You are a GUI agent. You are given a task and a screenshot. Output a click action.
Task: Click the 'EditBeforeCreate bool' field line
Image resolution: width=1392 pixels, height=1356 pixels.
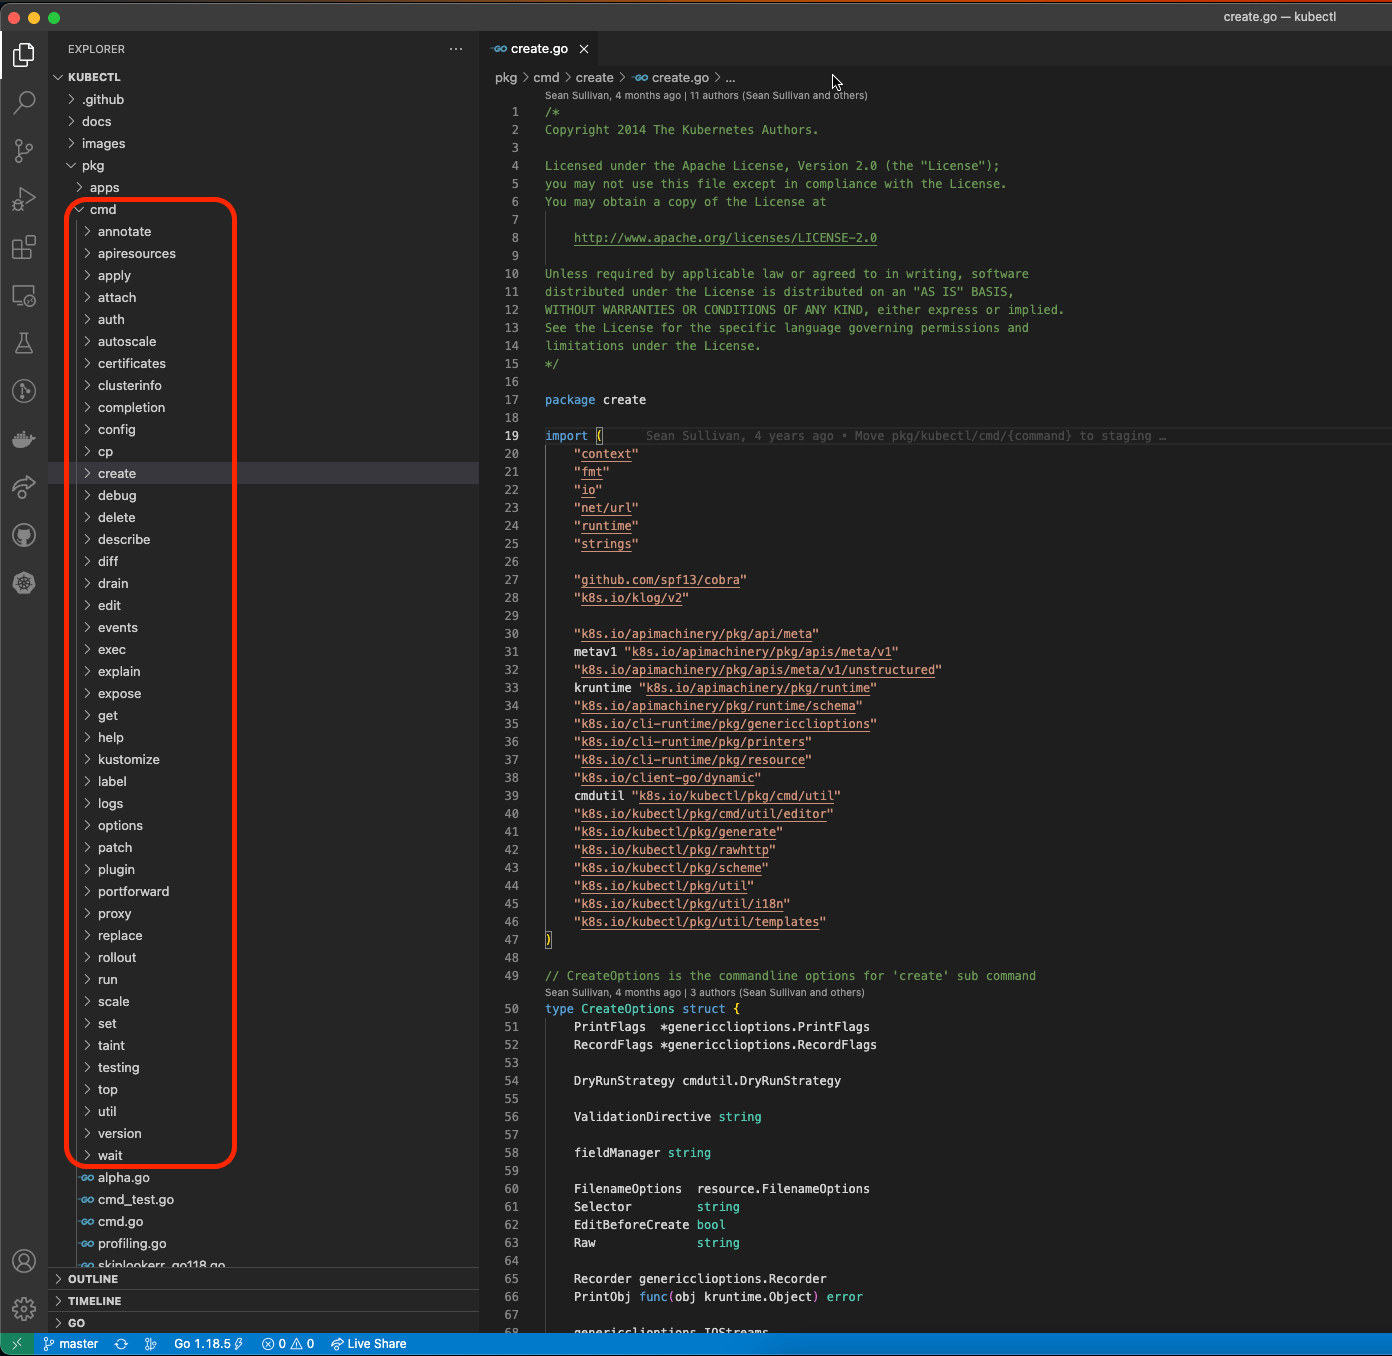[650, 1225]
